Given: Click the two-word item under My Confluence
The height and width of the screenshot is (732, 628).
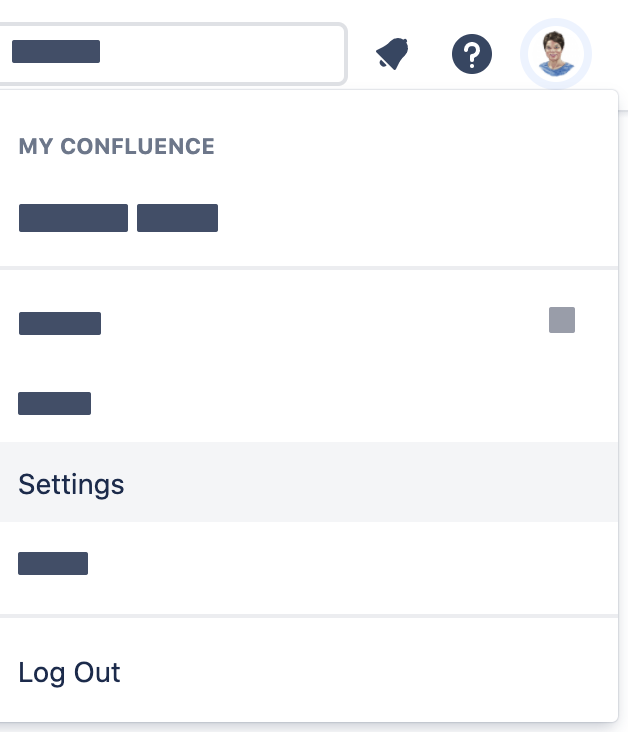Looking at the screenshot, I should click(118, 218).
